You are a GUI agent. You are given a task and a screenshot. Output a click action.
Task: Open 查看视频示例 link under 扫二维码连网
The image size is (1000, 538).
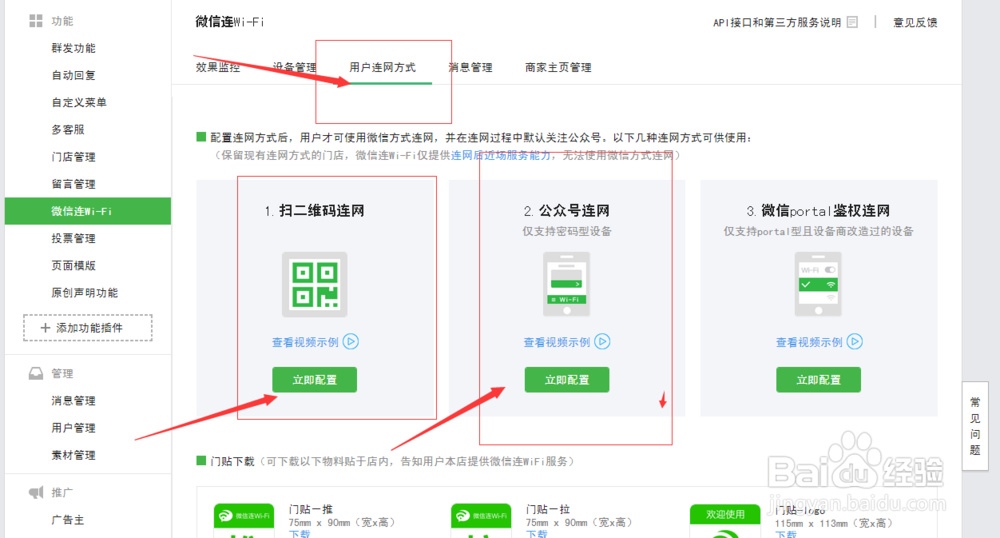click(x=305, y=342)
